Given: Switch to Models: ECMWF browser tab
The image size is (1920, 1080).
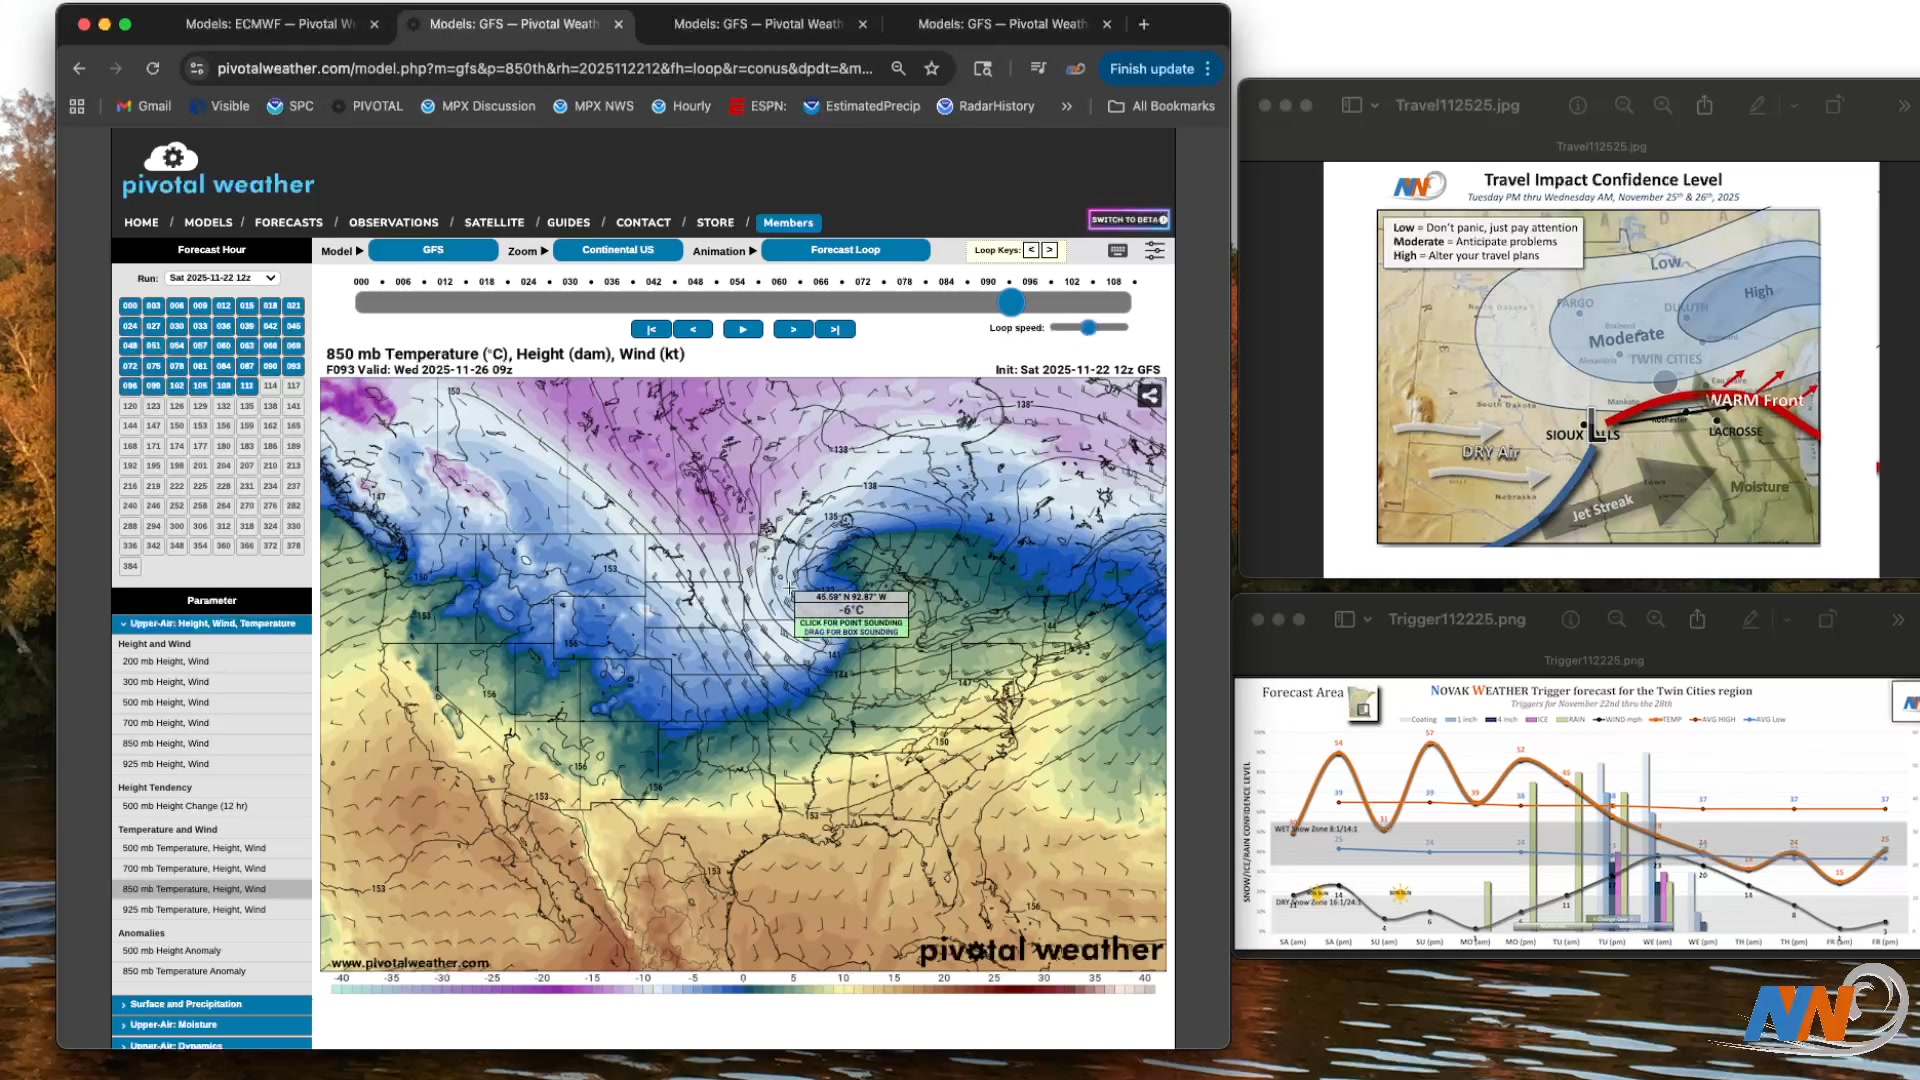Looking at the screenshot, I should click(270, 24).
